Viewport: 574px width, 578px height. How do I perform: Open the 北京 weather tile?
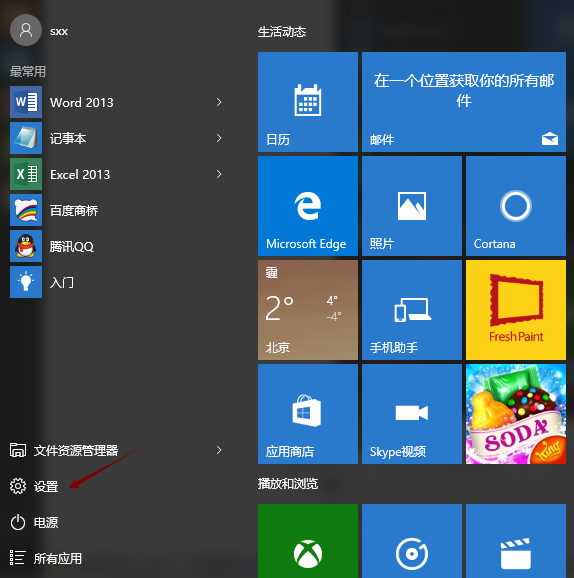pos(308,310)
